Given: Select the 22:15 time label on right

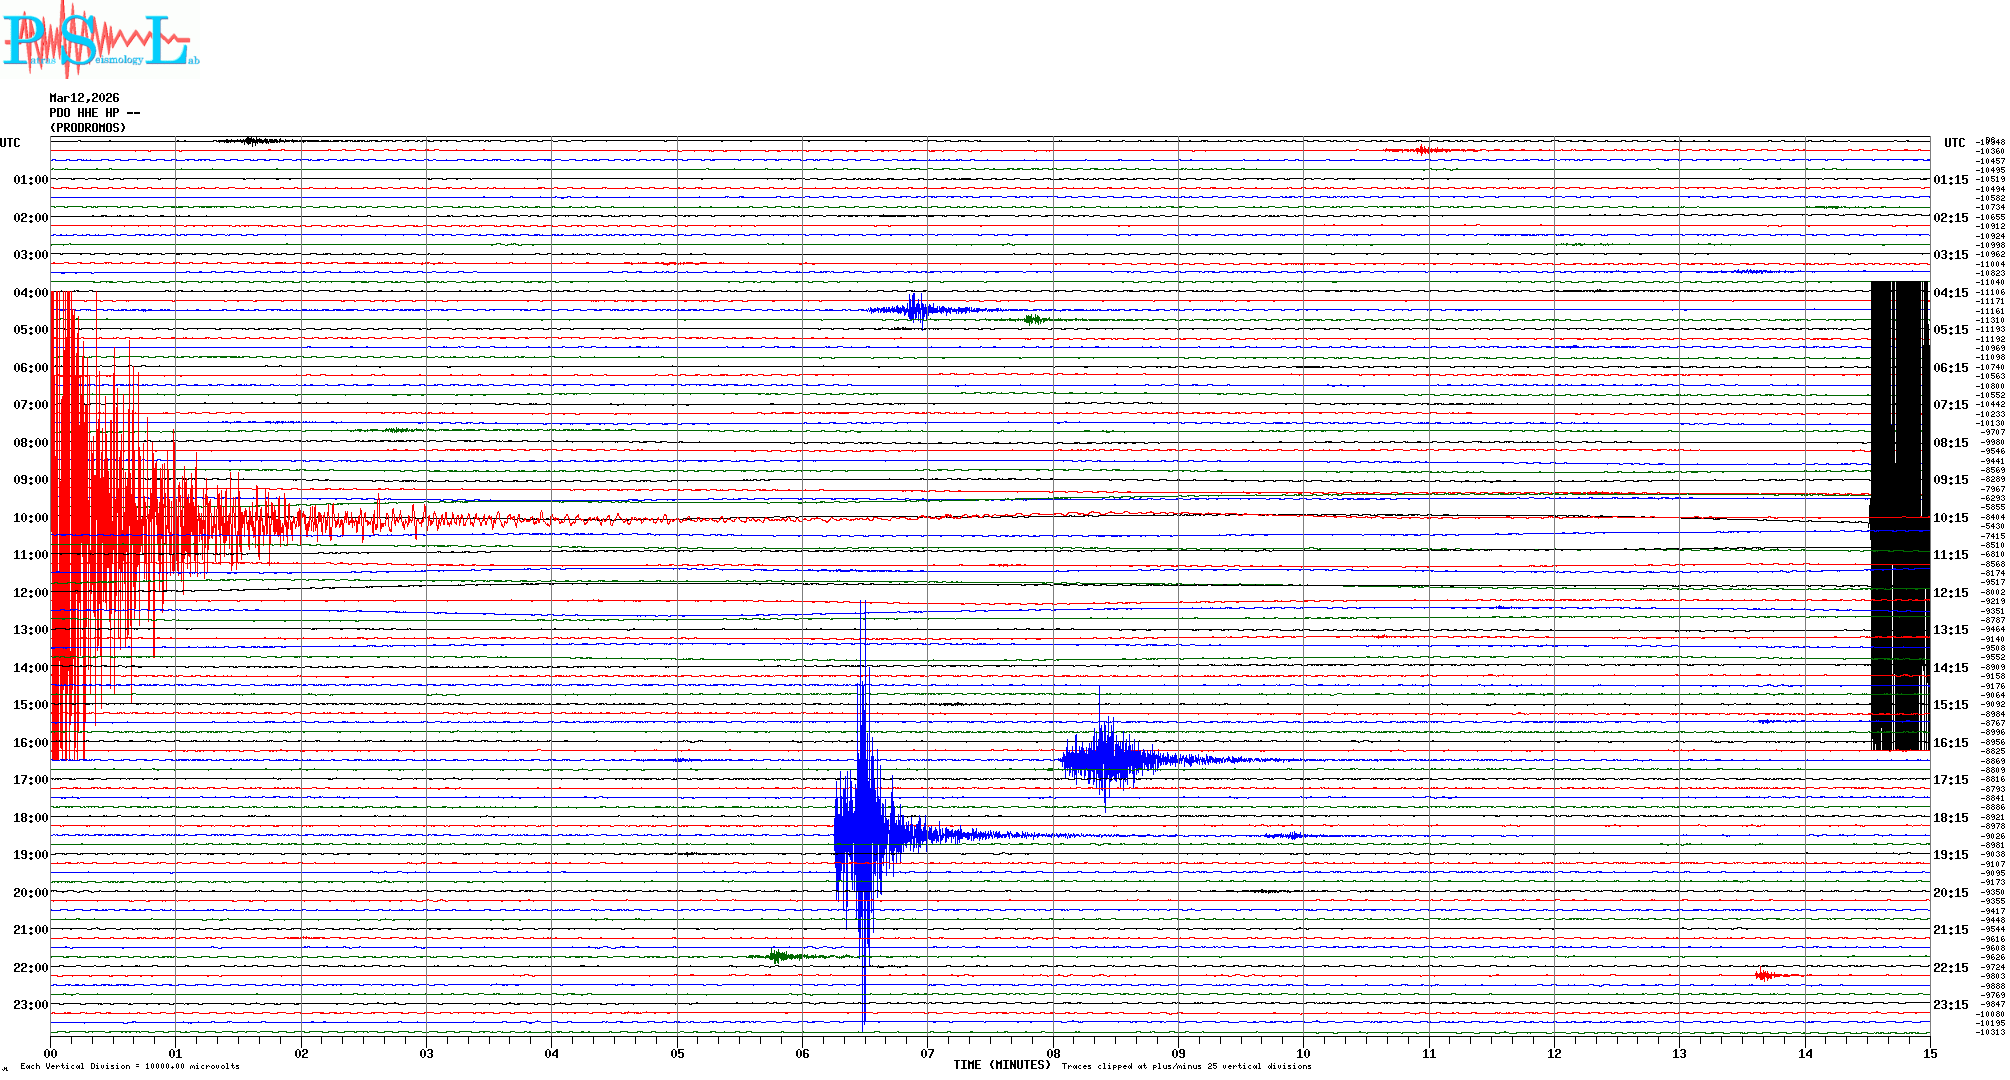Looking at the screenshot, I should pos(1950,968).
